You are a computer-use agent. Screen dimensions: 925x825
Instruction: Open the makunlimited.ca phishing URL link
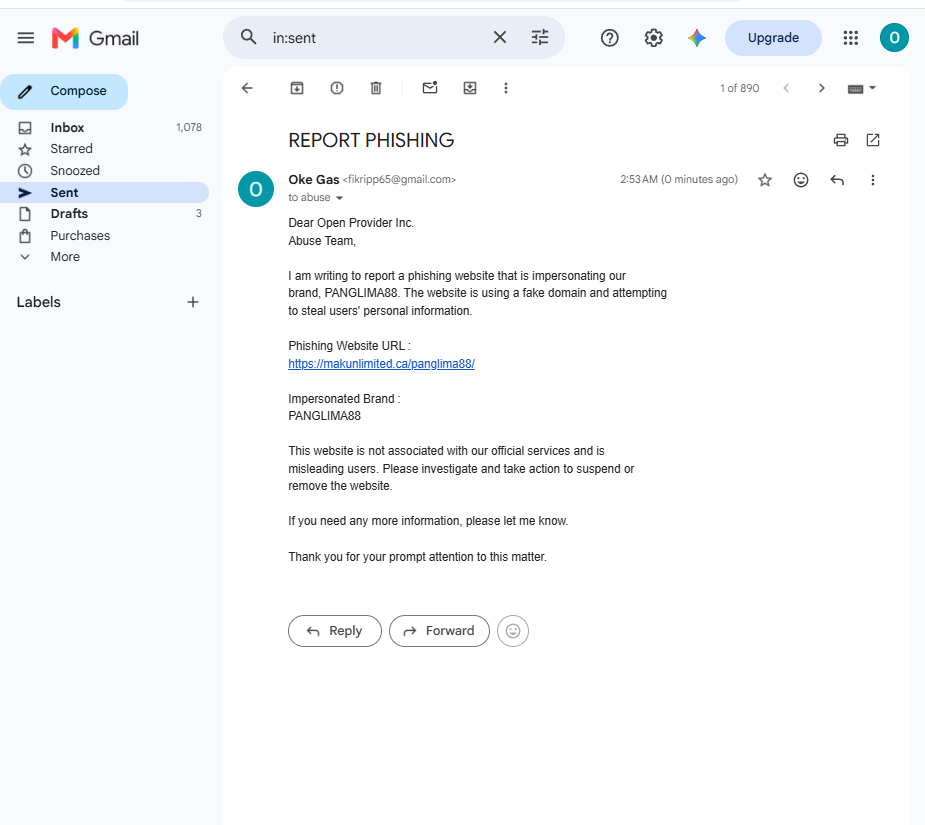pos(381,364)
